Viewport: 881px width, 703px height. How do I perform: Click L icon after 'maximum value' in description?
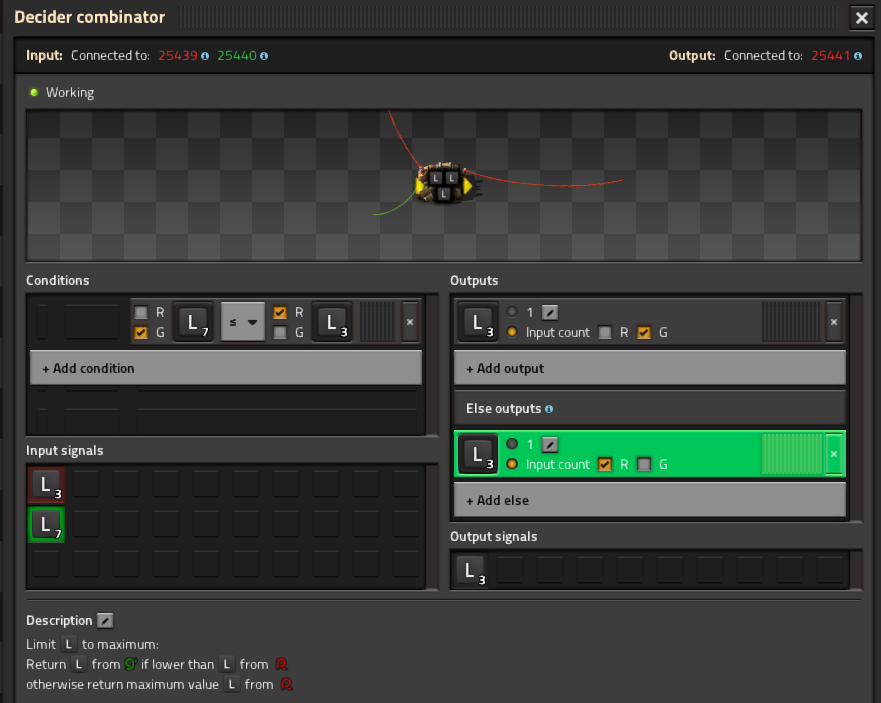coord(231,684)
